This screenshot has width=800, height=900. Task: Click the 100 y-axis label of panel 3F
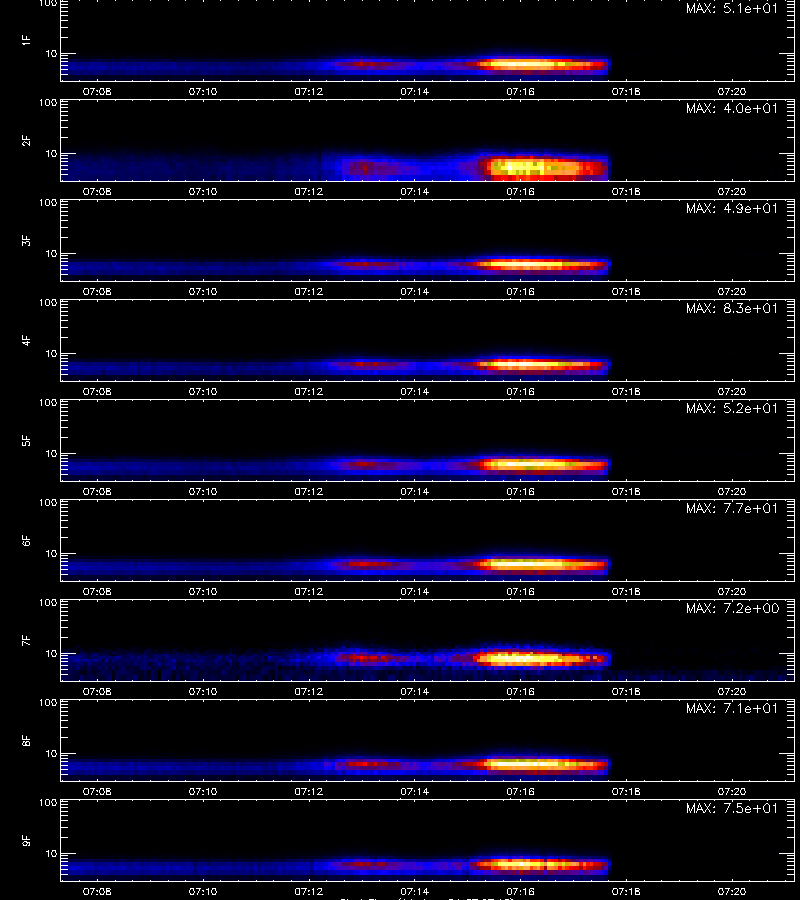click(48, 203)
